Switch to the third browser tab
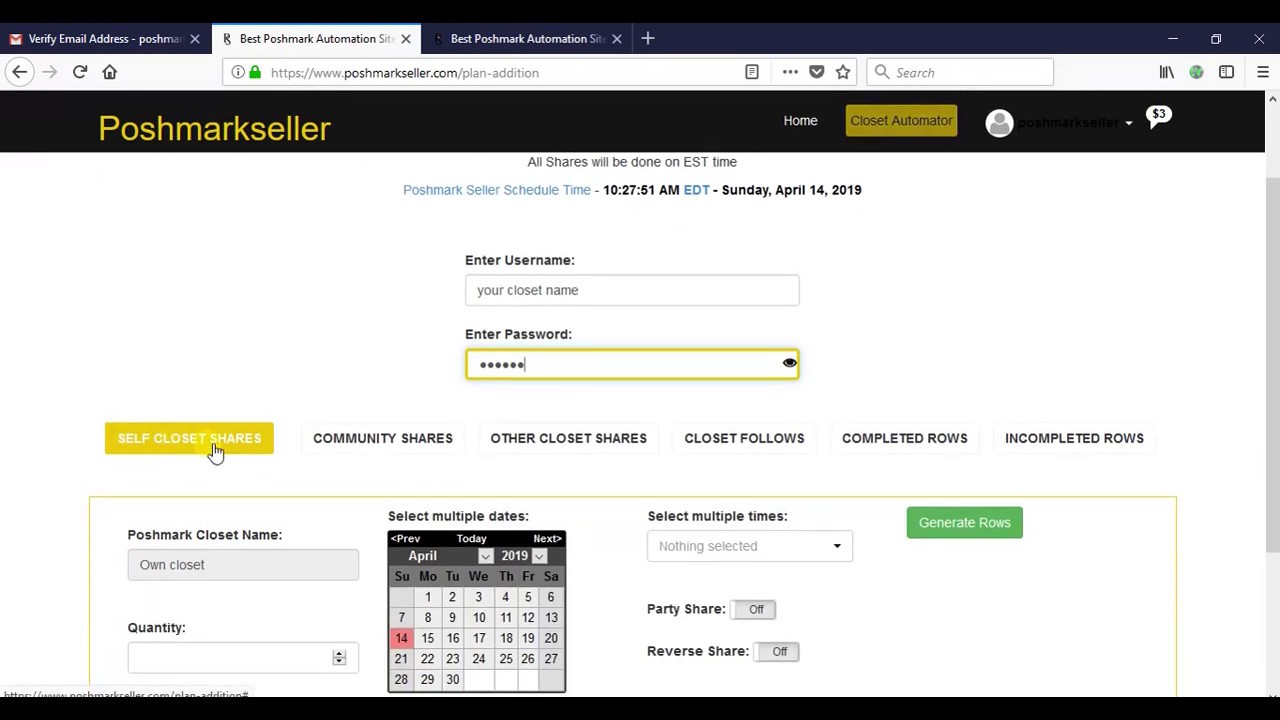 [x=527, y=39]
